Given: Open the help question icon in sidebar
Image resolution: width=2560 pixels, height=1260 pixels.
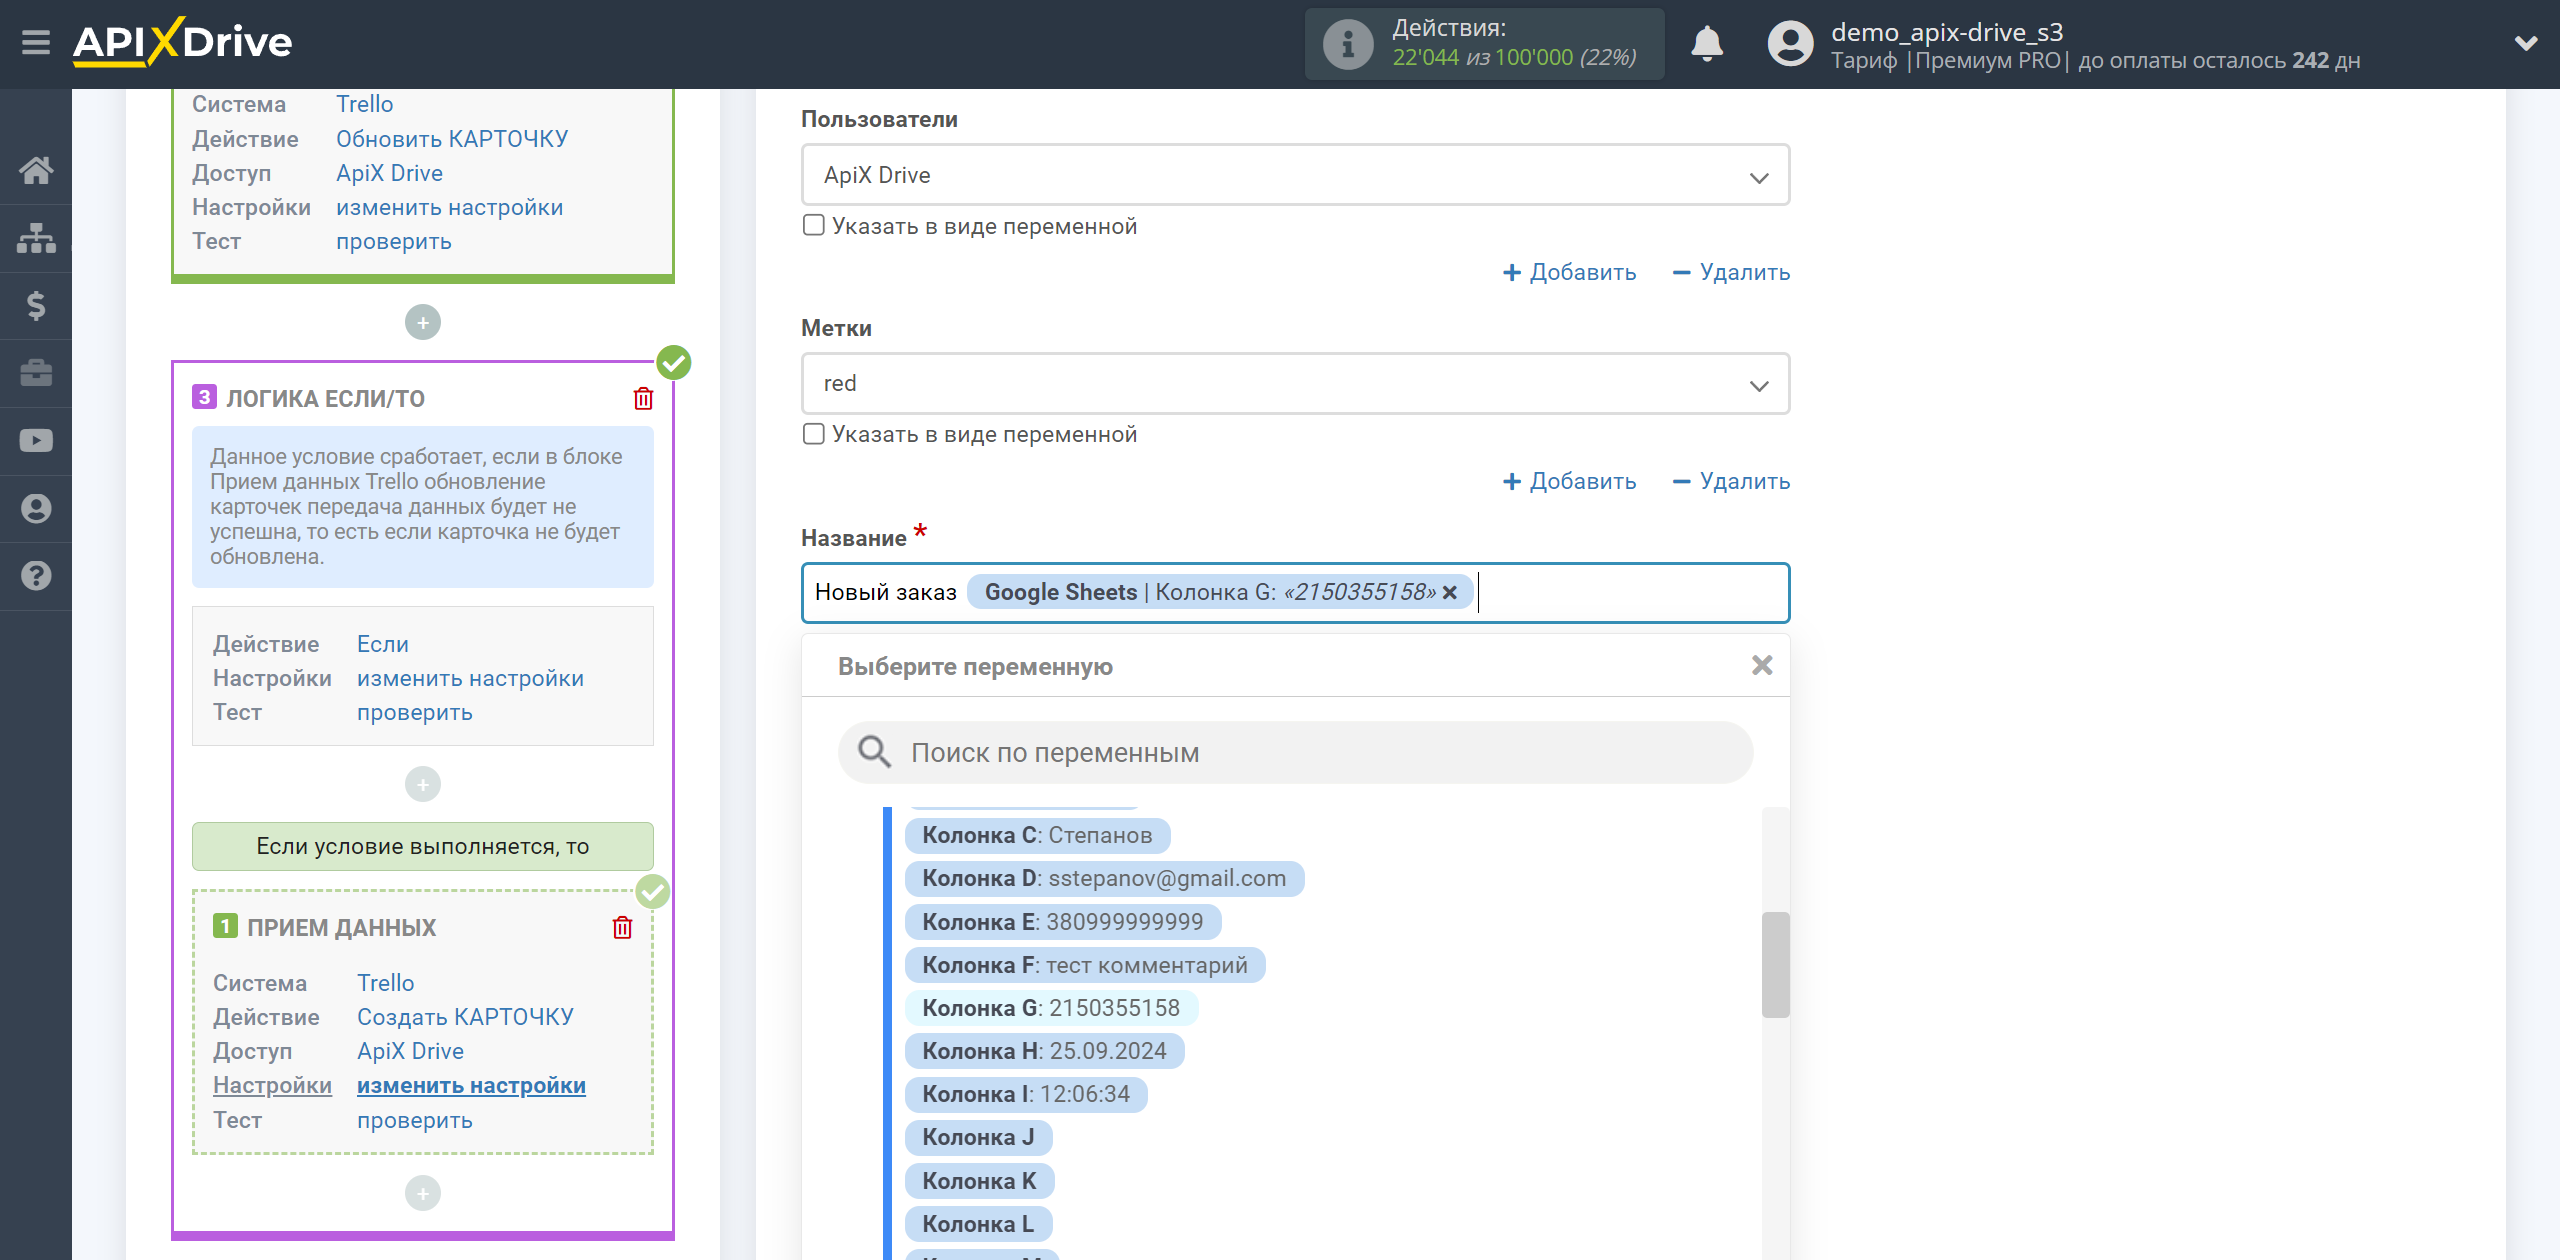Looking at the screenshot, I should (36, 576).
